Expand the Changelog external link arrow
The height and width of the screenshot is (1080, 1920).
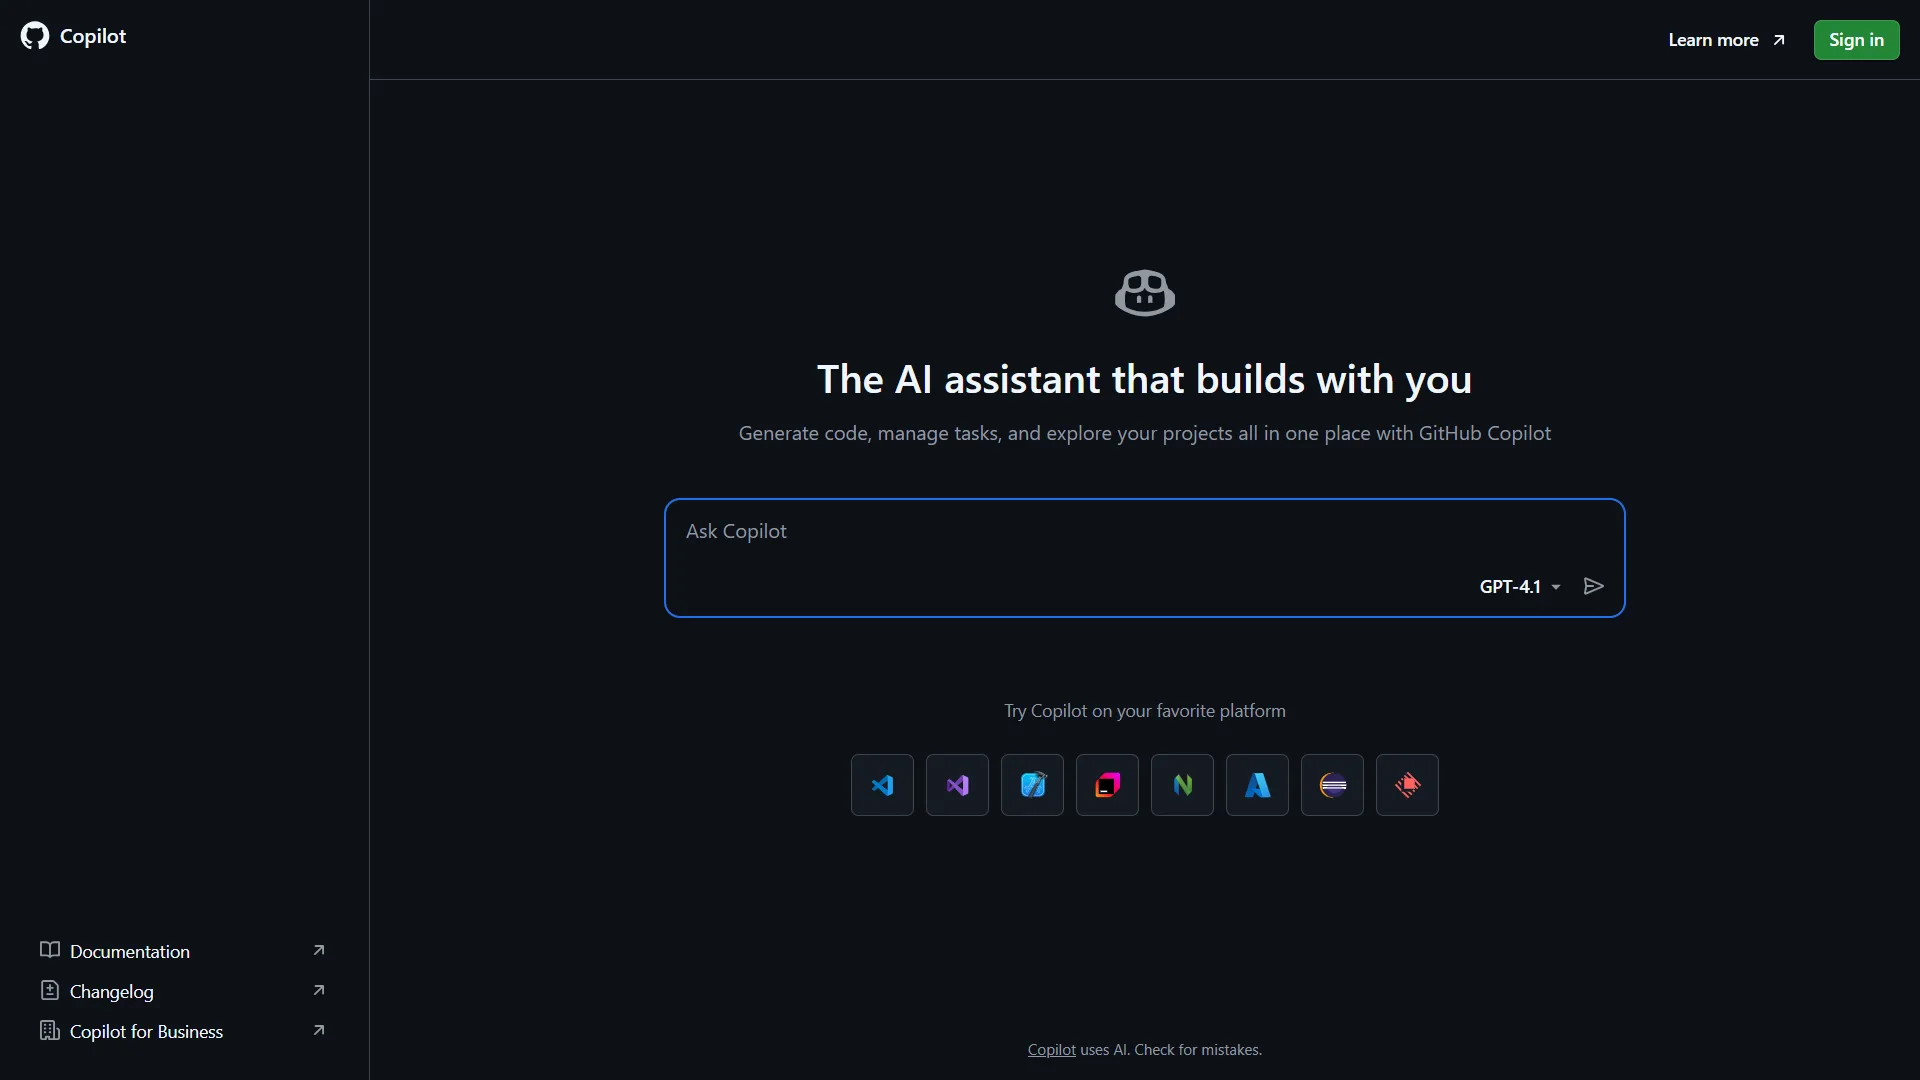(x=319, y=990)
